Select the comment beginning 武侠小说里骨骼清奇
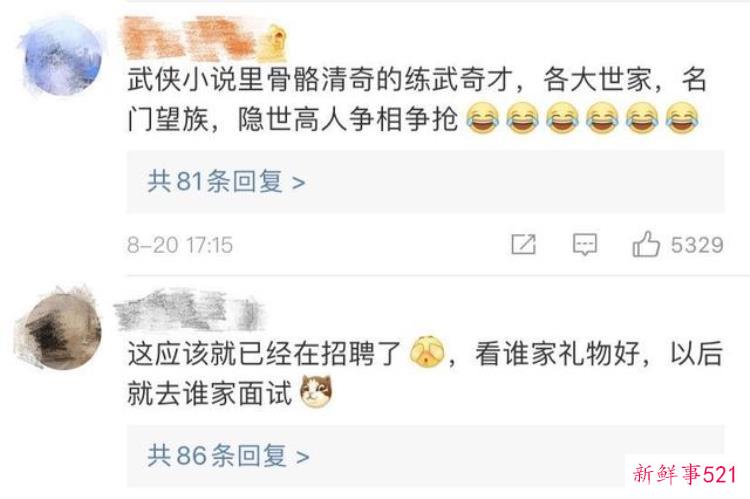The height and width of the screenshot is (499, 750). coord(417,99)
